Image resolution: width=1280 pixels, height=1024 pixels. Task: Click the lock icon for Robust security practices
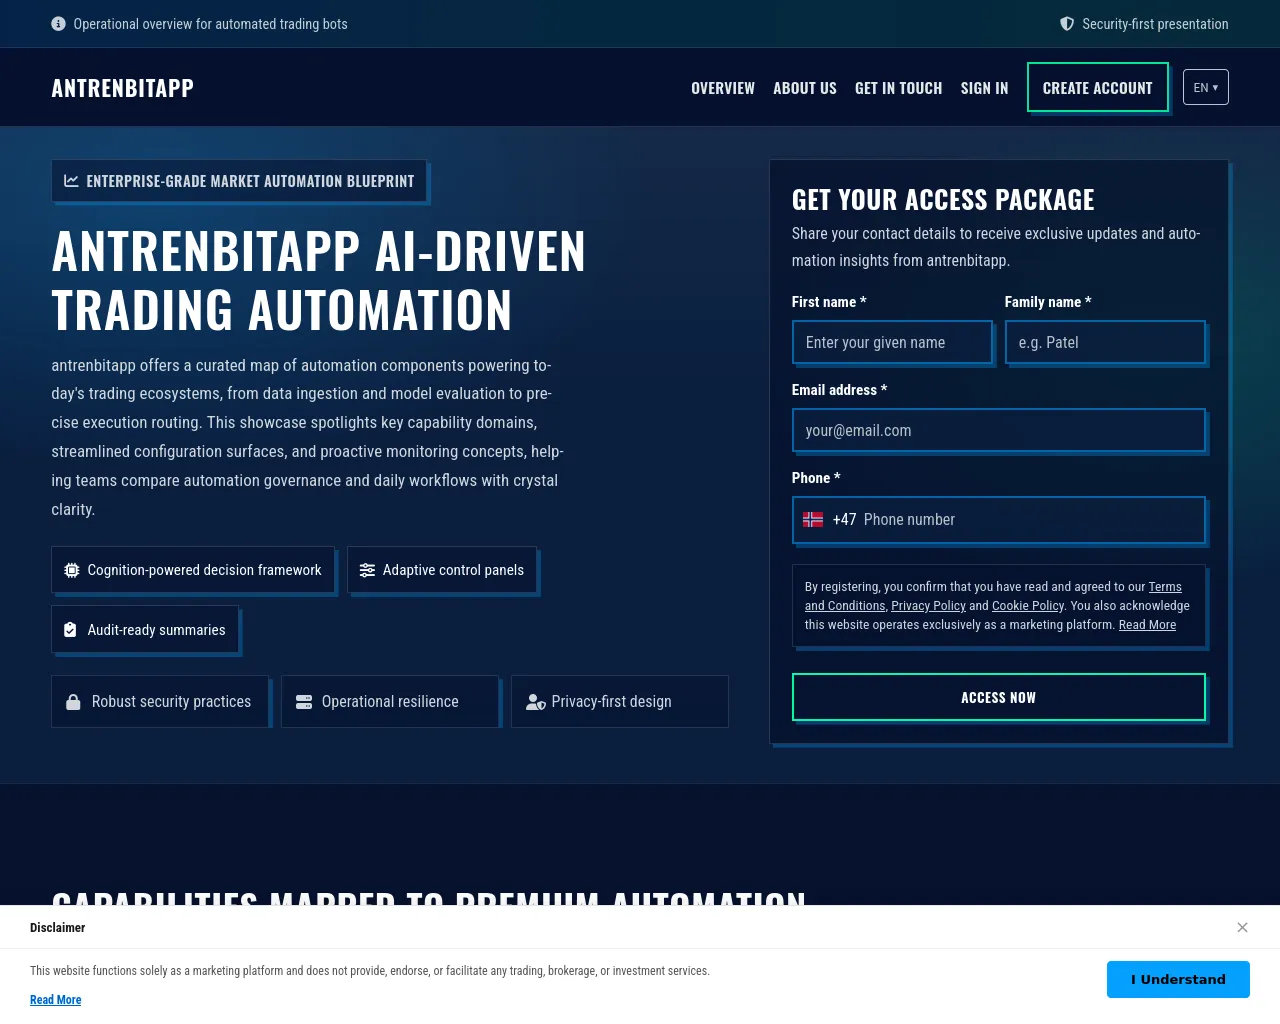point(73,702)
